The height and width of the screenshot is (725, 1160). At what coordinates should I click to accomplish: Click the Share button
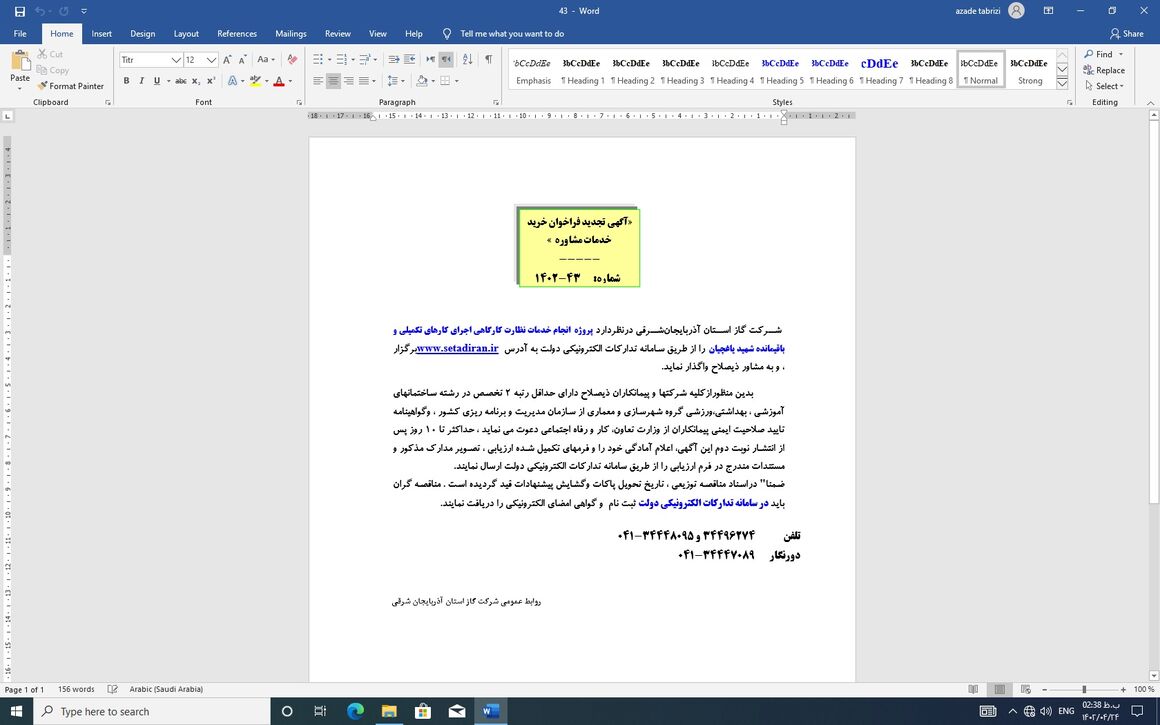pyautogui.click(x=1127, y=33)
